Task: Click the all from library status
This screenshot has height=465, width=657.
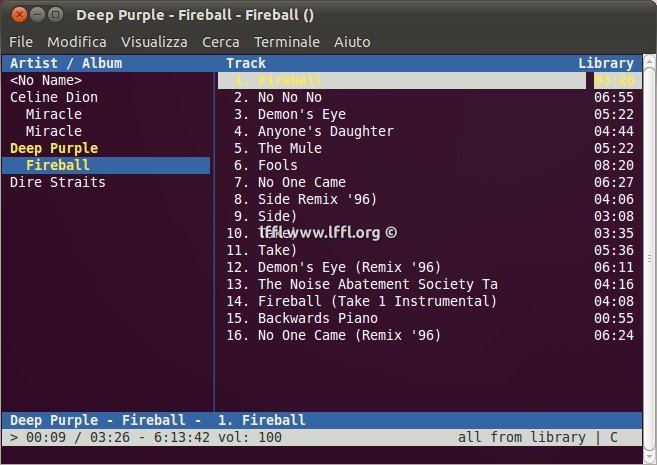Action: coord(522,437)
